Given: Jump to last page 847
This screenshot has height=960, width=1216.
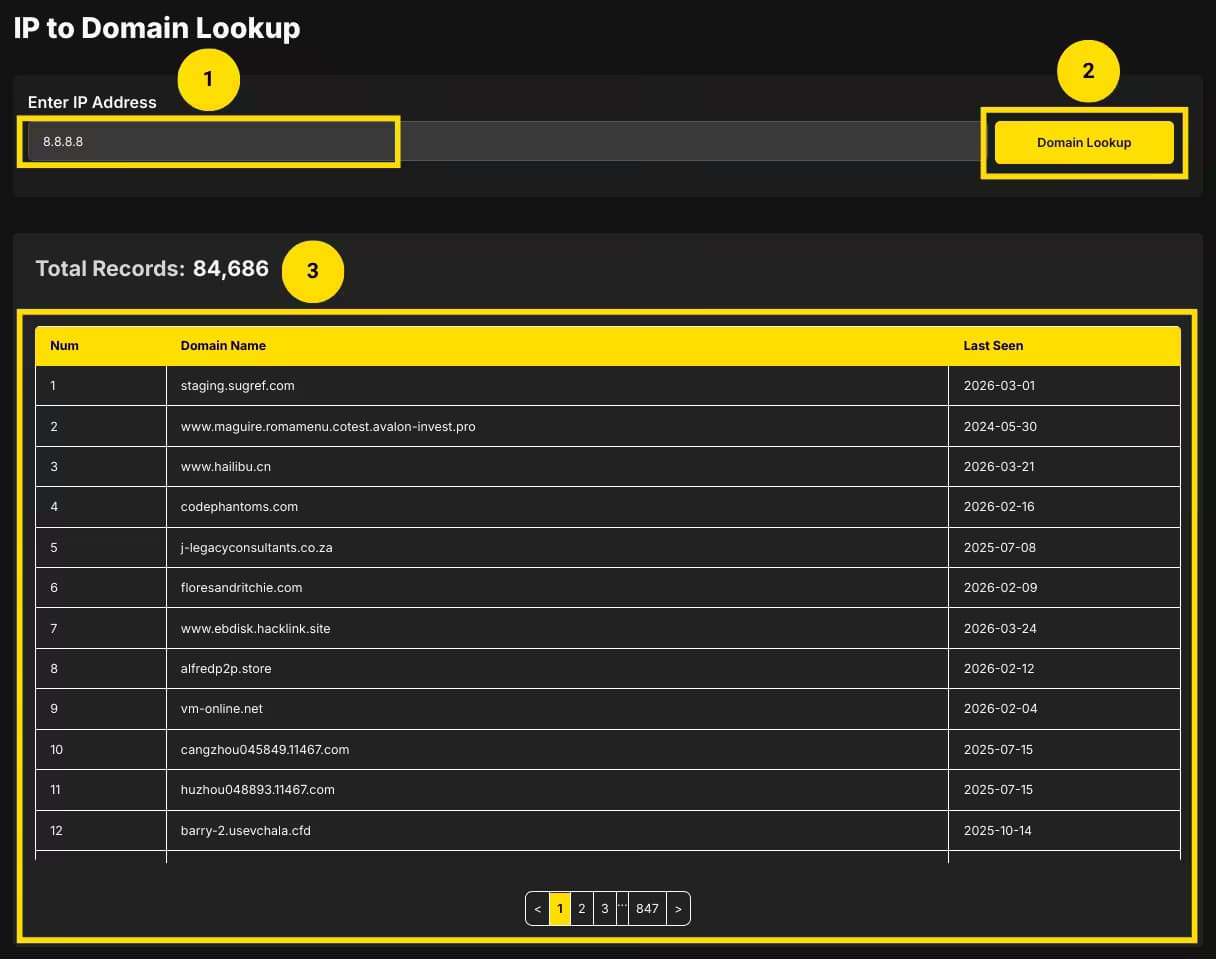Looking at the screenshot, I should tap(648, 909).
